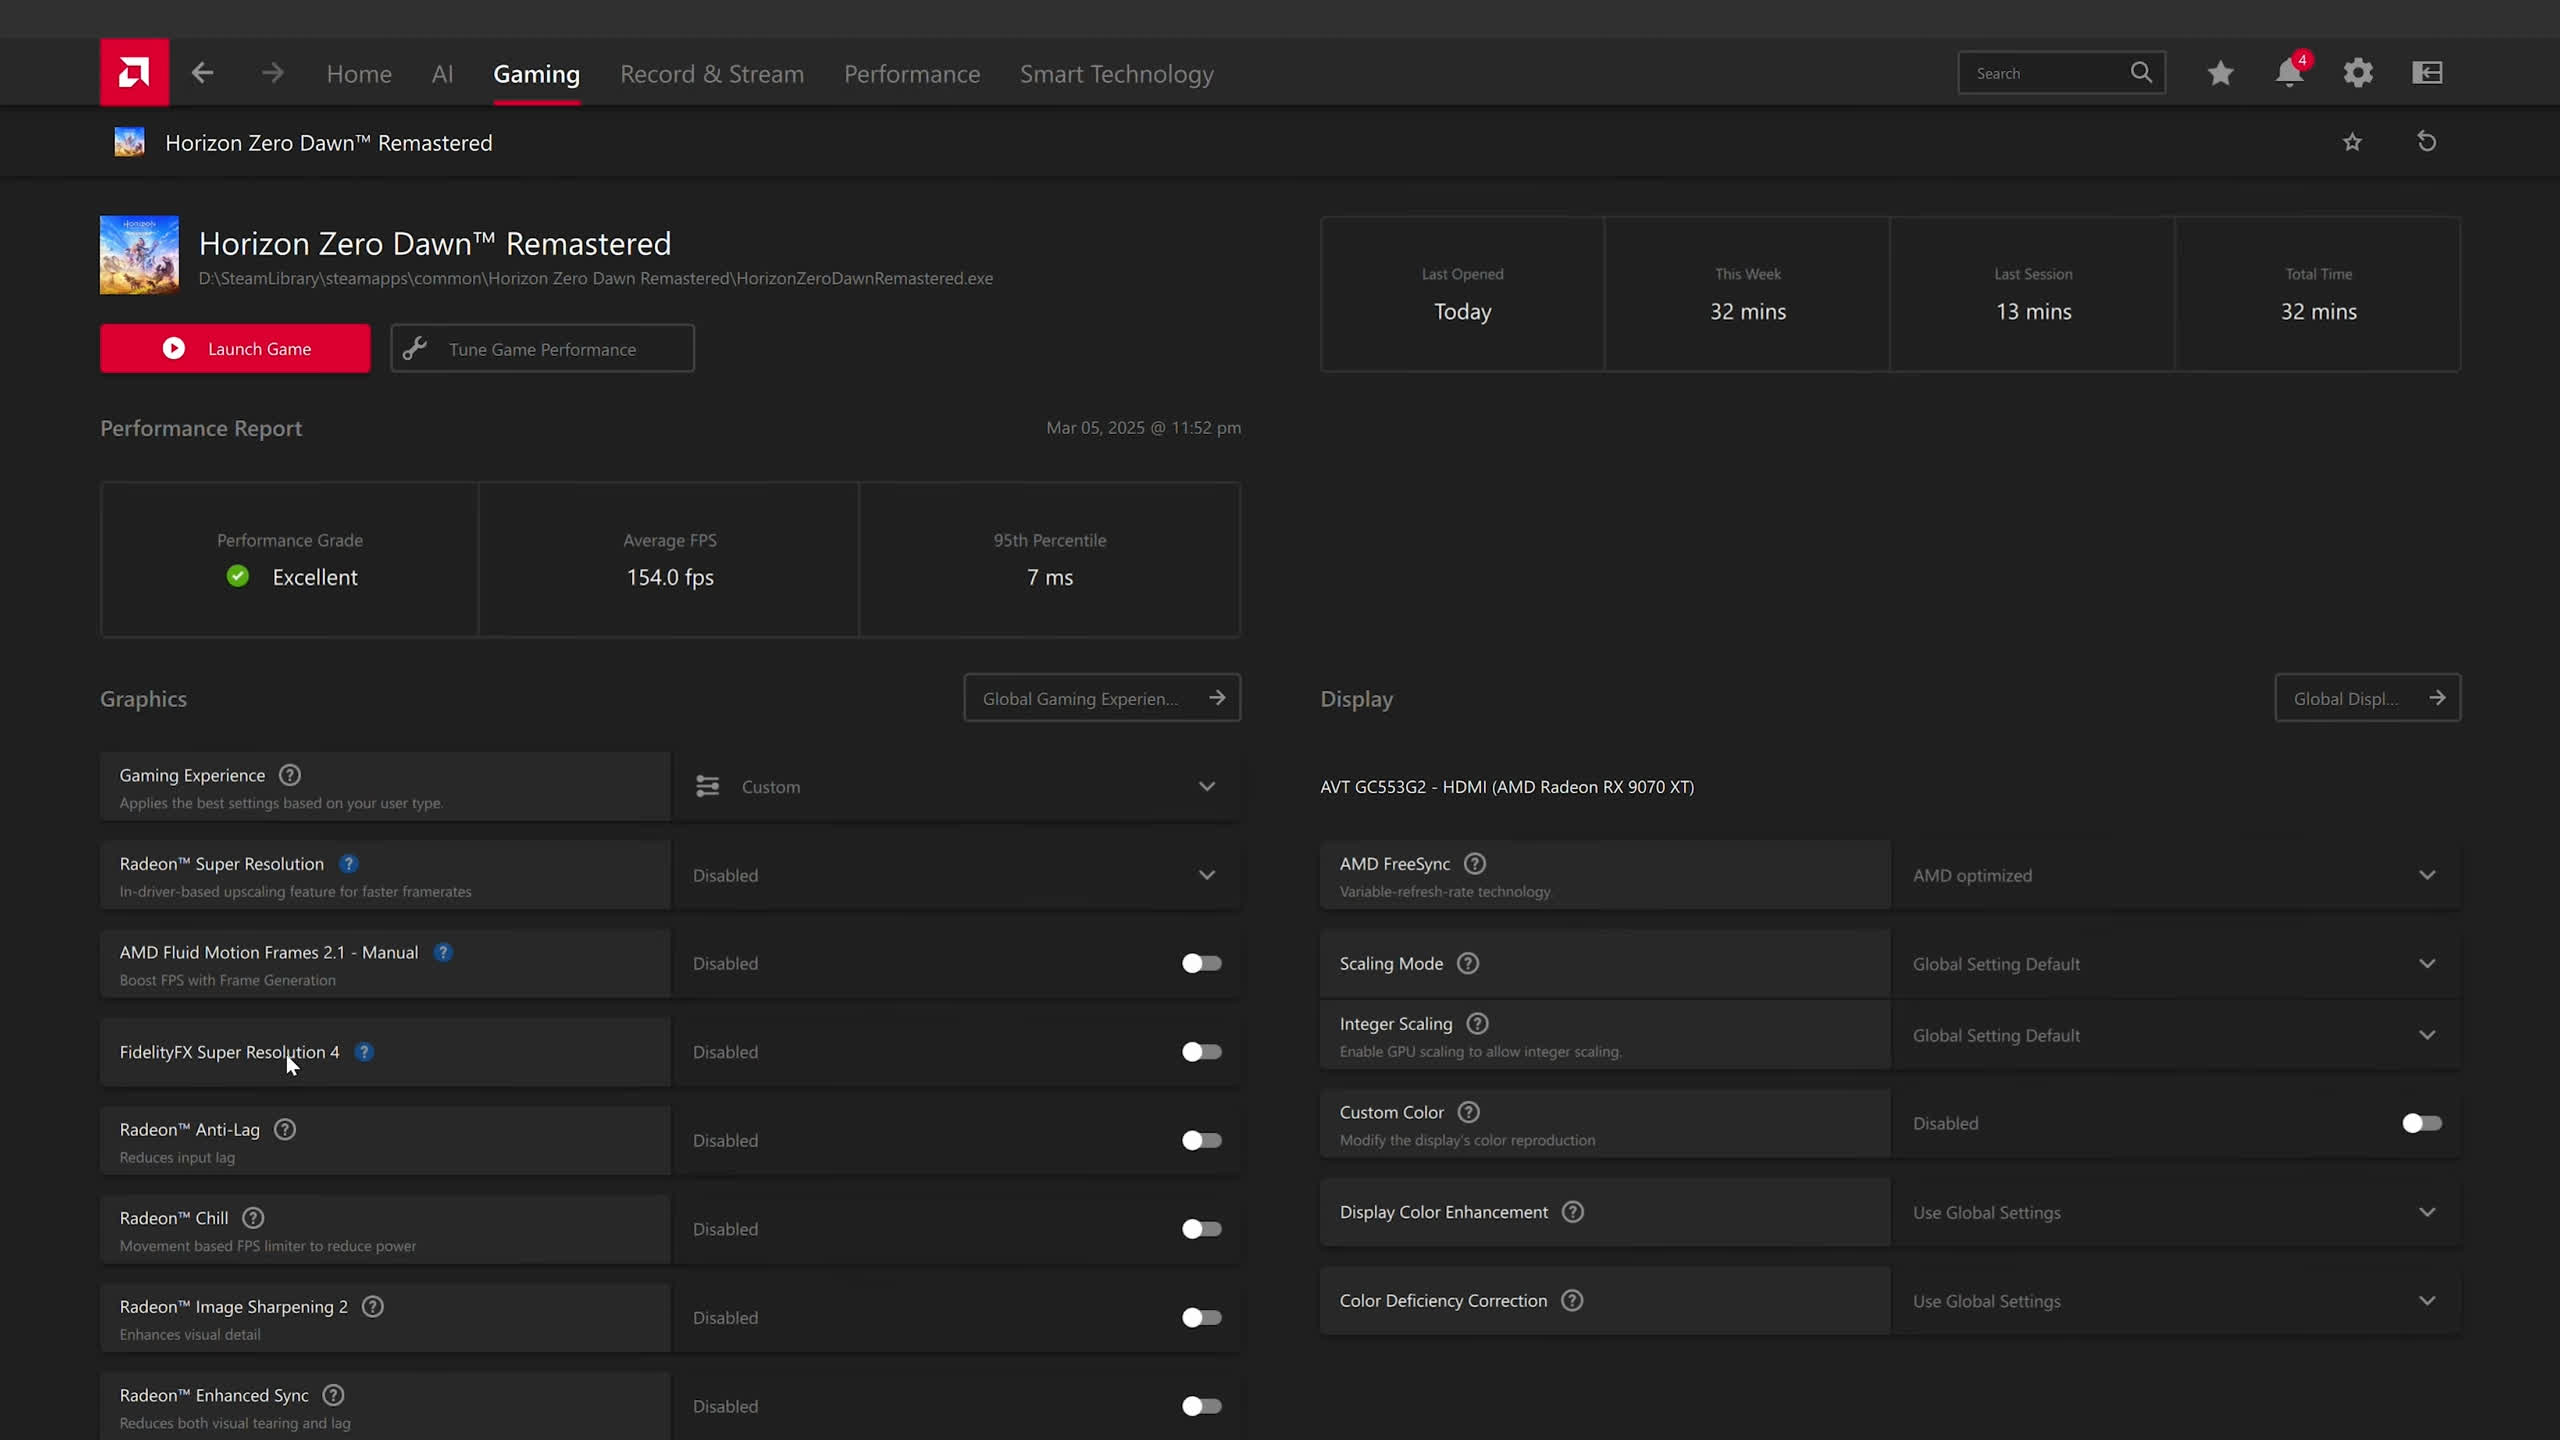Click the AMD logo icon
Image resolution: width=2560 pixels, height=1440 pixels.
(134, 72)
